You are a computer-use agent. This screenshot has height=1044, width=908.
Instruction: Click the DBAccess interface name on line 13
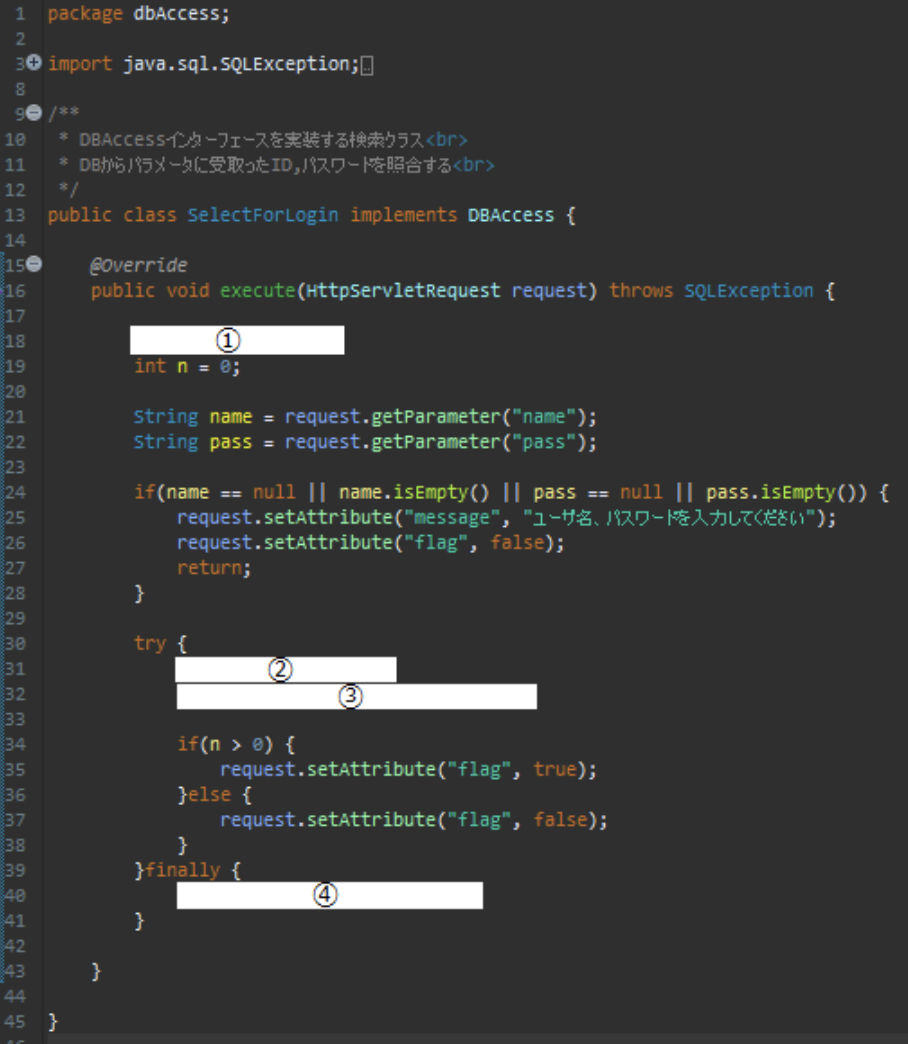pyautogui.click(x=511, y=215)
